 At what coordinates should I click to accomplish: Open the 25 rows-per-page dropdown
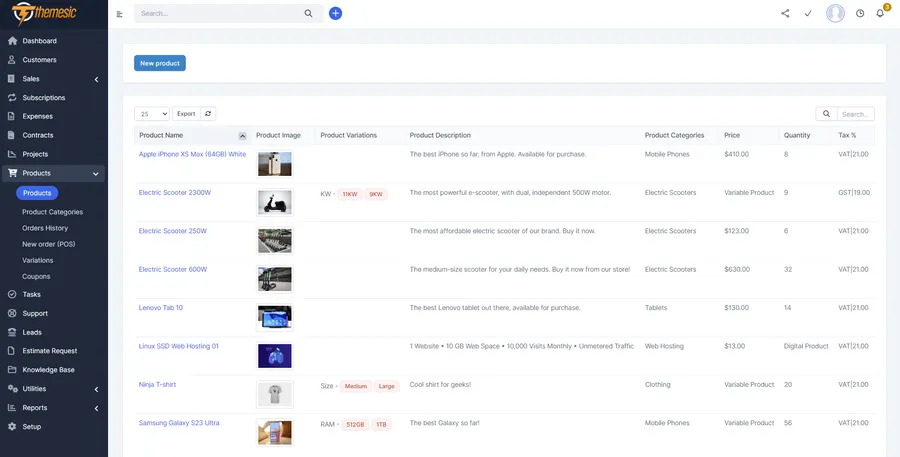[152, 114]
